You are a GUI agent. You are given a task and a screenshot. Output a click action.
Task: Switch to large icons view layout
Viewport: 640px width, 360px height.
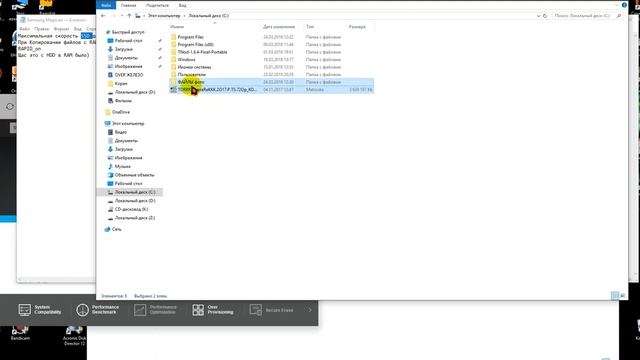pyautogui.click(x=623, y=296)
